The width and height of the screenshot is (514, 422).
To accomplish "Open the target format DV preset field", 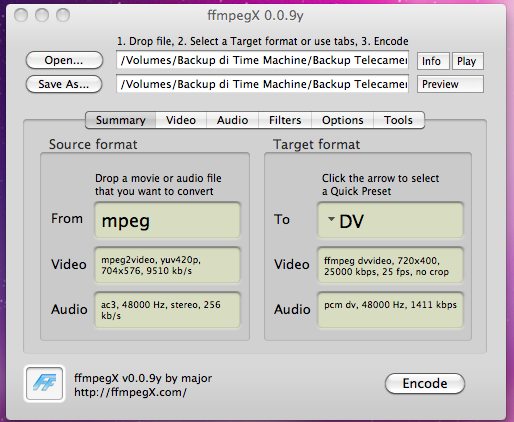I will tap(390, 220).
